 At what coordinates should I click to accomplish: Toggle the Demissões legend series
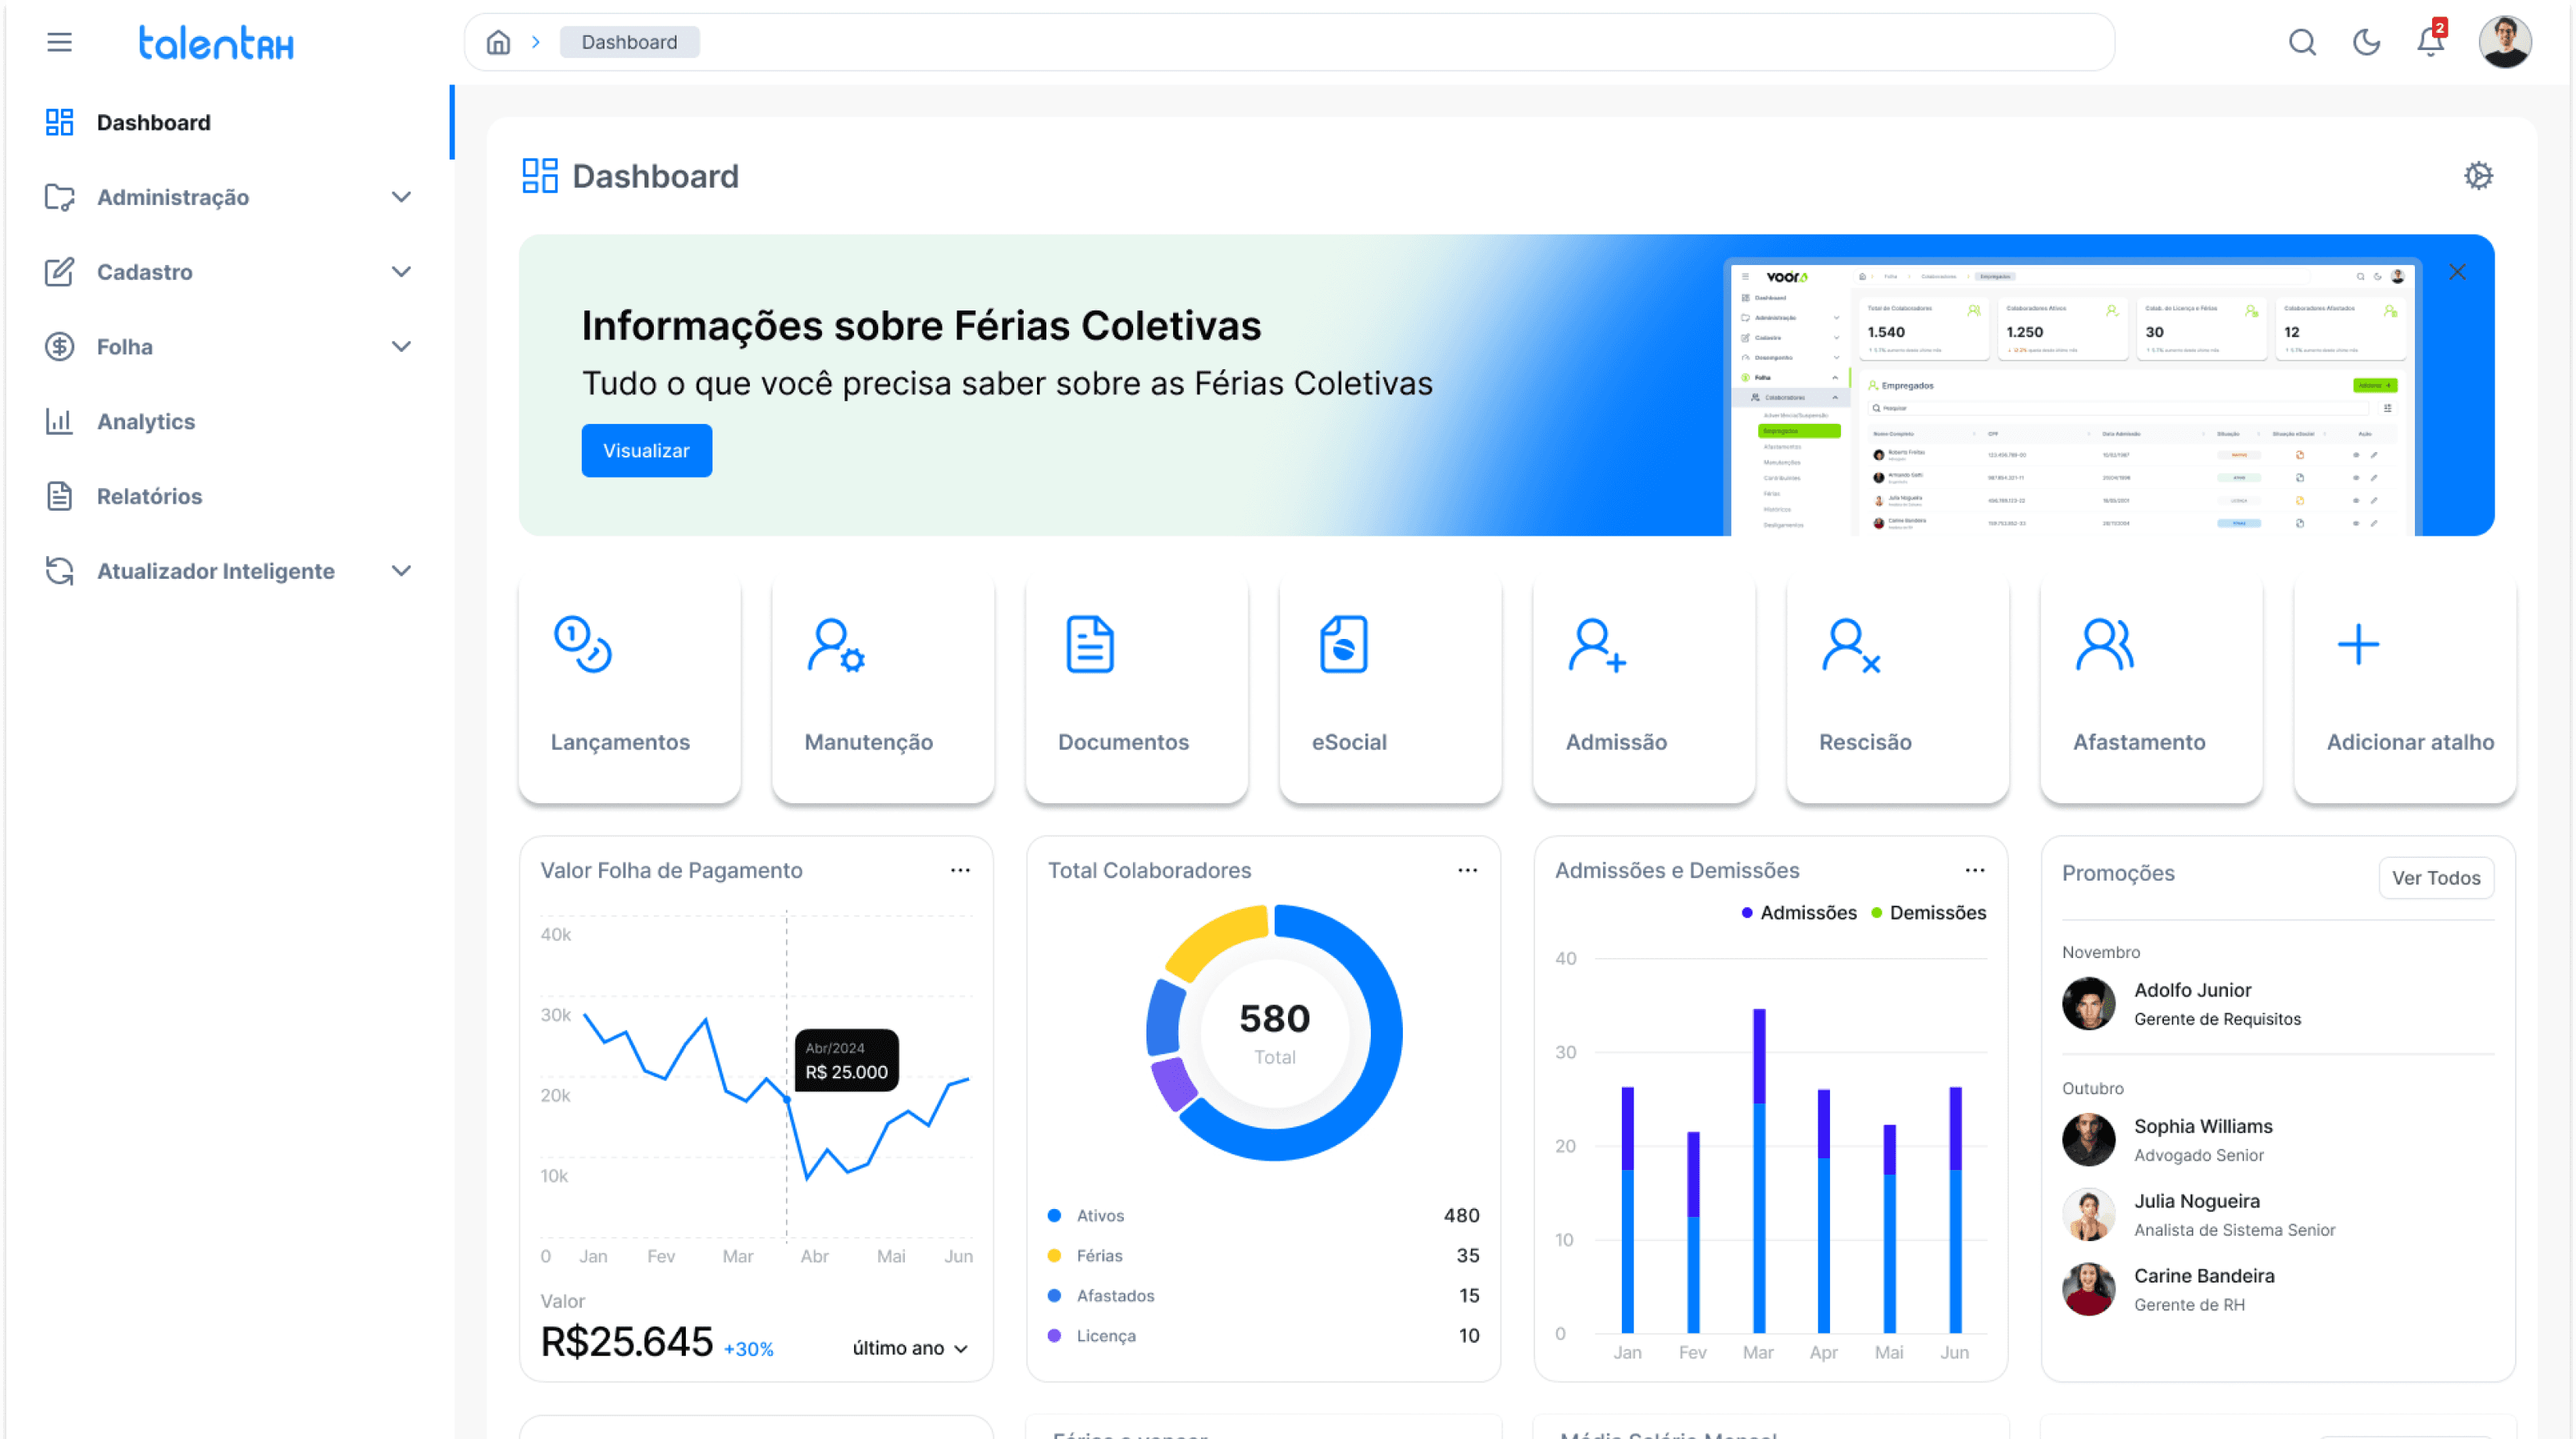click(x=1928, y=912)
